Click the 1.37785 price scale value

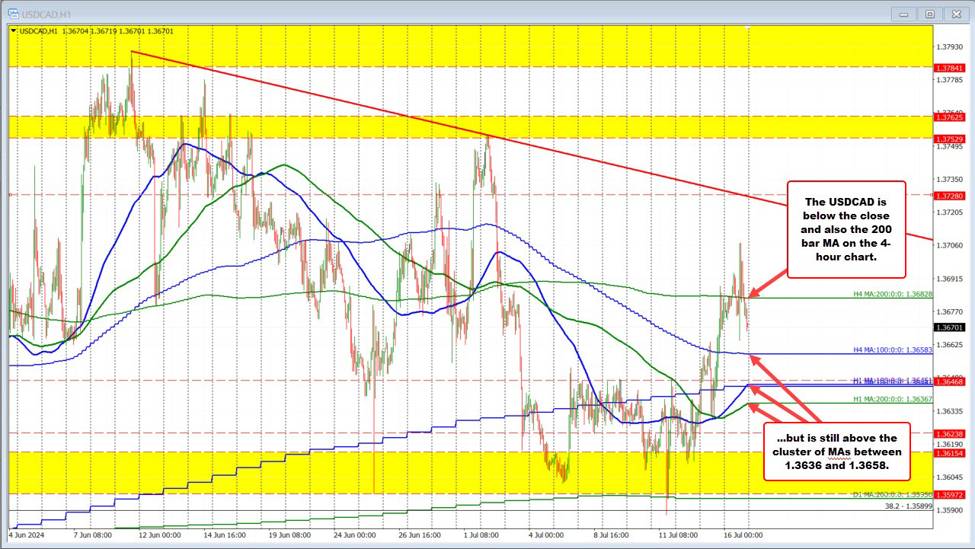pyautogui.click(x=949, y=80)
